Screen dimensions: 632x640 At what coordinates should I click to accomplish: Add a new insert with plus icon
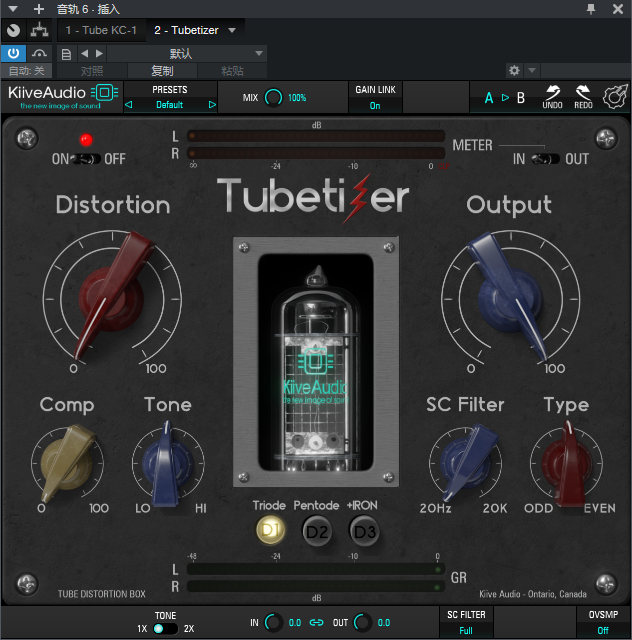[x=39, y=9]
